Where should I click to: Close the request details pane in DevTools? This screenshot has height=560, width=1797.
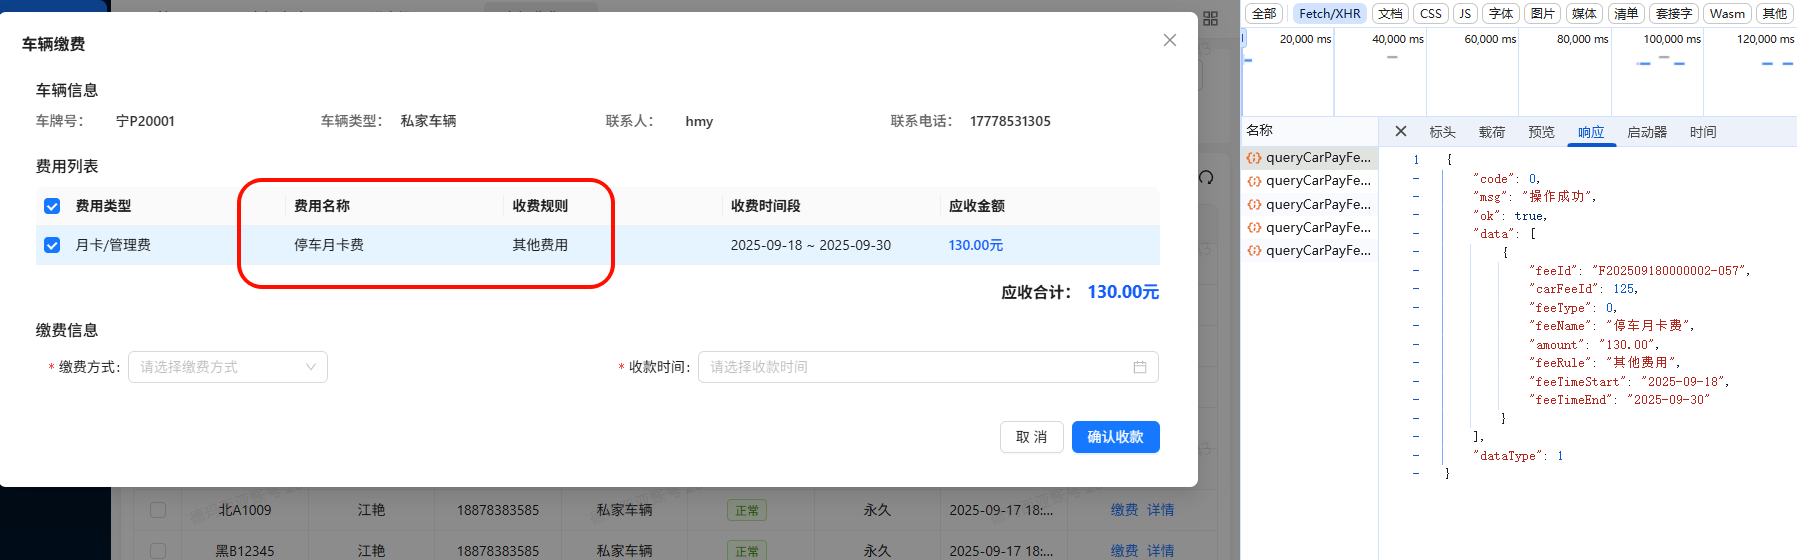pos(1400,132)
